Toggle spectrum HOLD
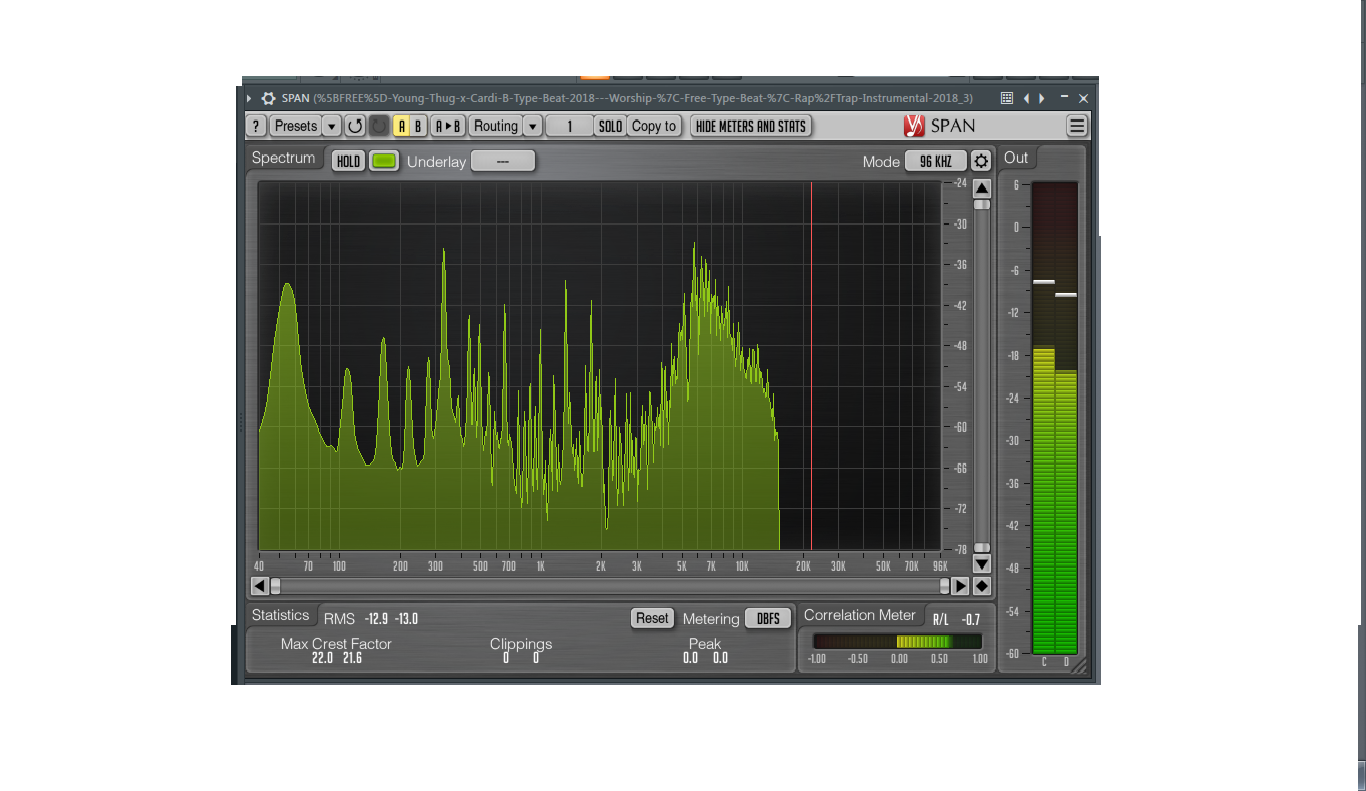The image size is (1366, 791). (348, 161)
